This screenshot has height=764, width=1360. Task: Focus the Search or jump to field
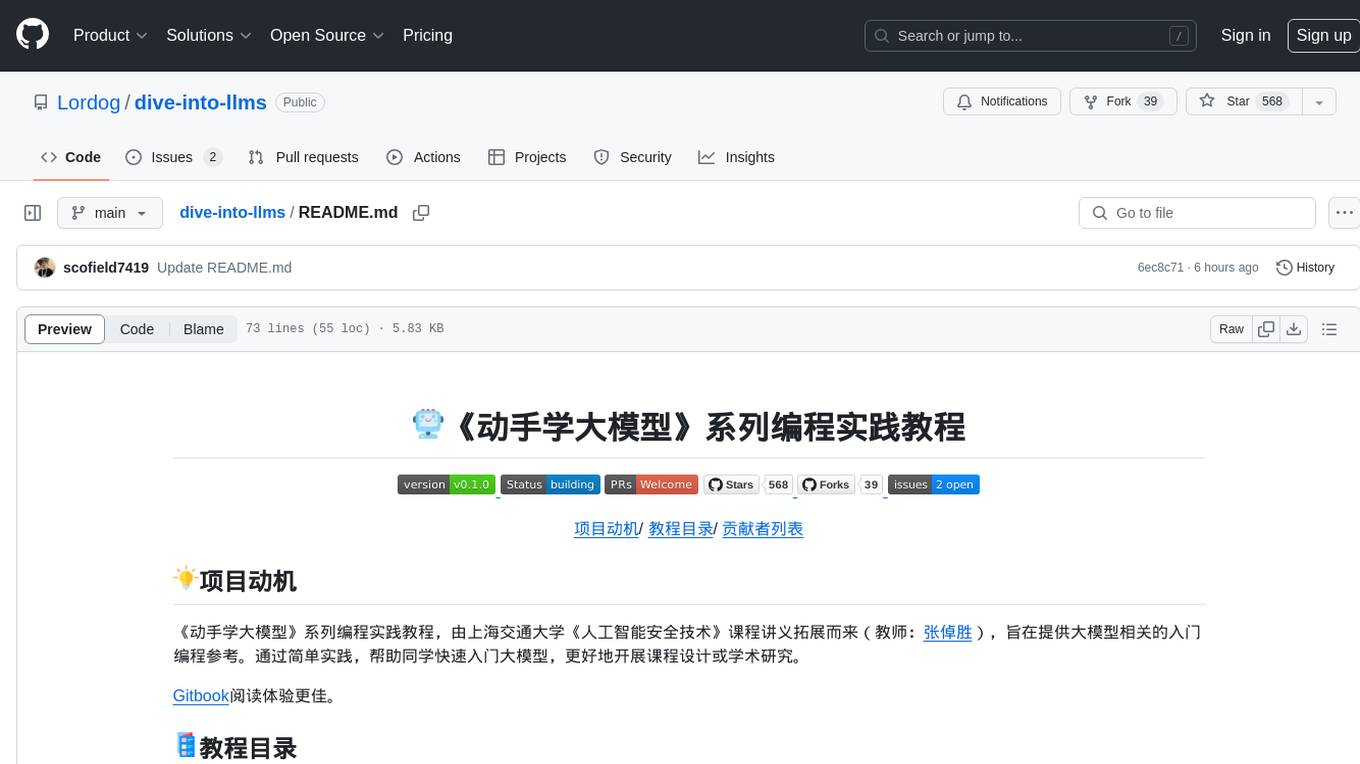point(1032,36)
